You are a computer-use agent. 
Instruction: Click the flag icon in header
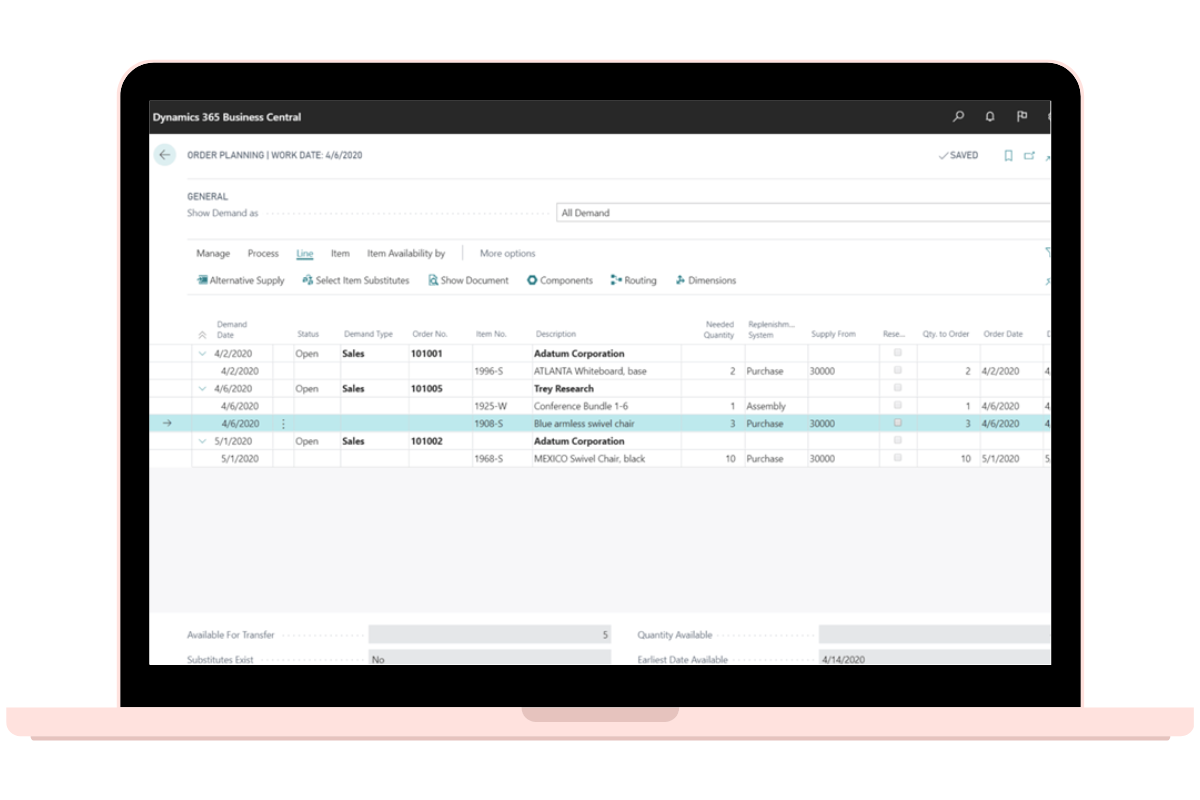[x=1022, y=117]
